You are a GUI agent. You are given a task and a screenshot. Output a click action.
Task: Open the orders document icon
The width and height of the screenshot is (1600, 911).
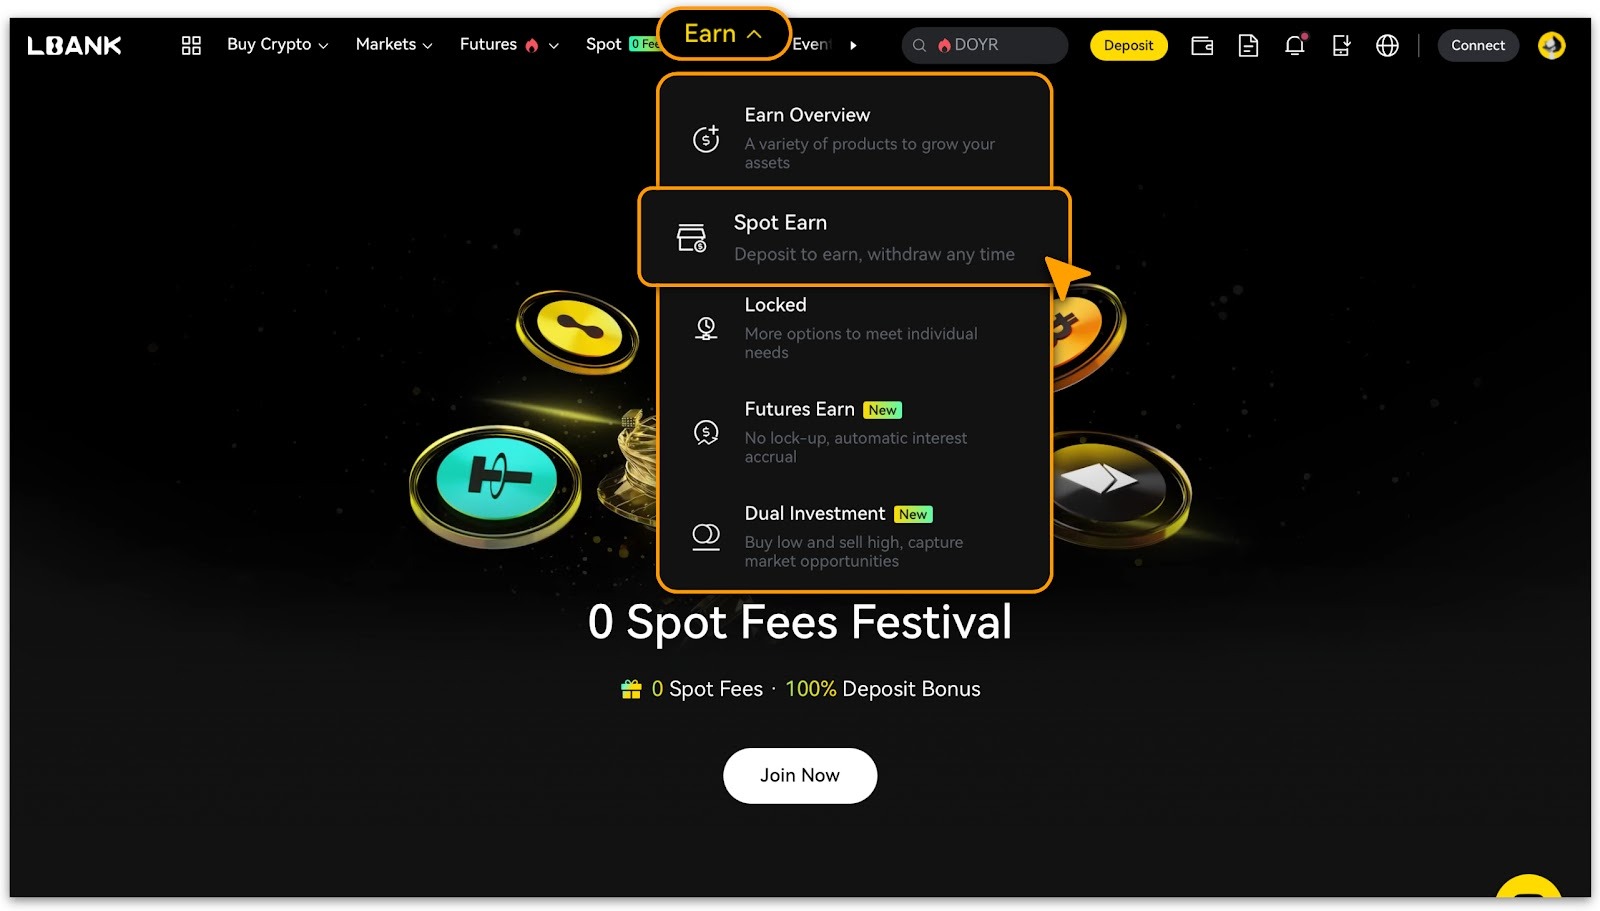[1248, 45]
